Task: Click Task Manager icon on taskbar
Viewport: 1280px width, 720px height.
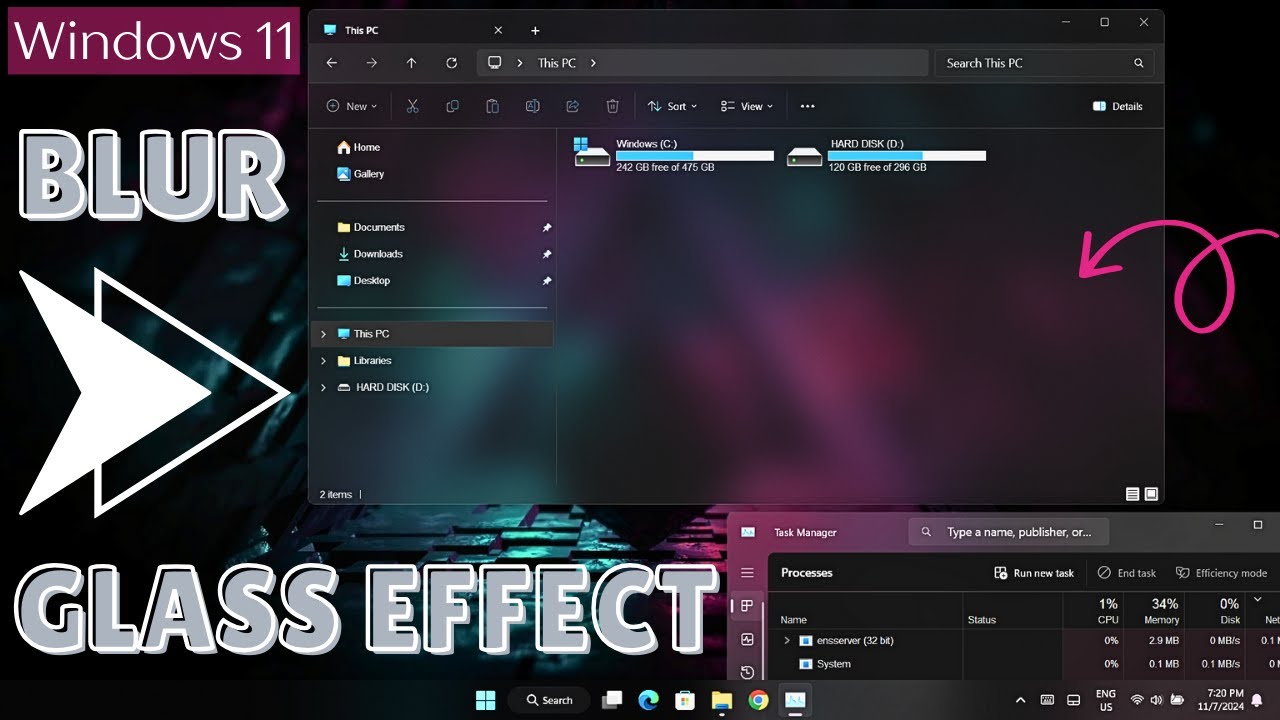Action: (795, 700)
